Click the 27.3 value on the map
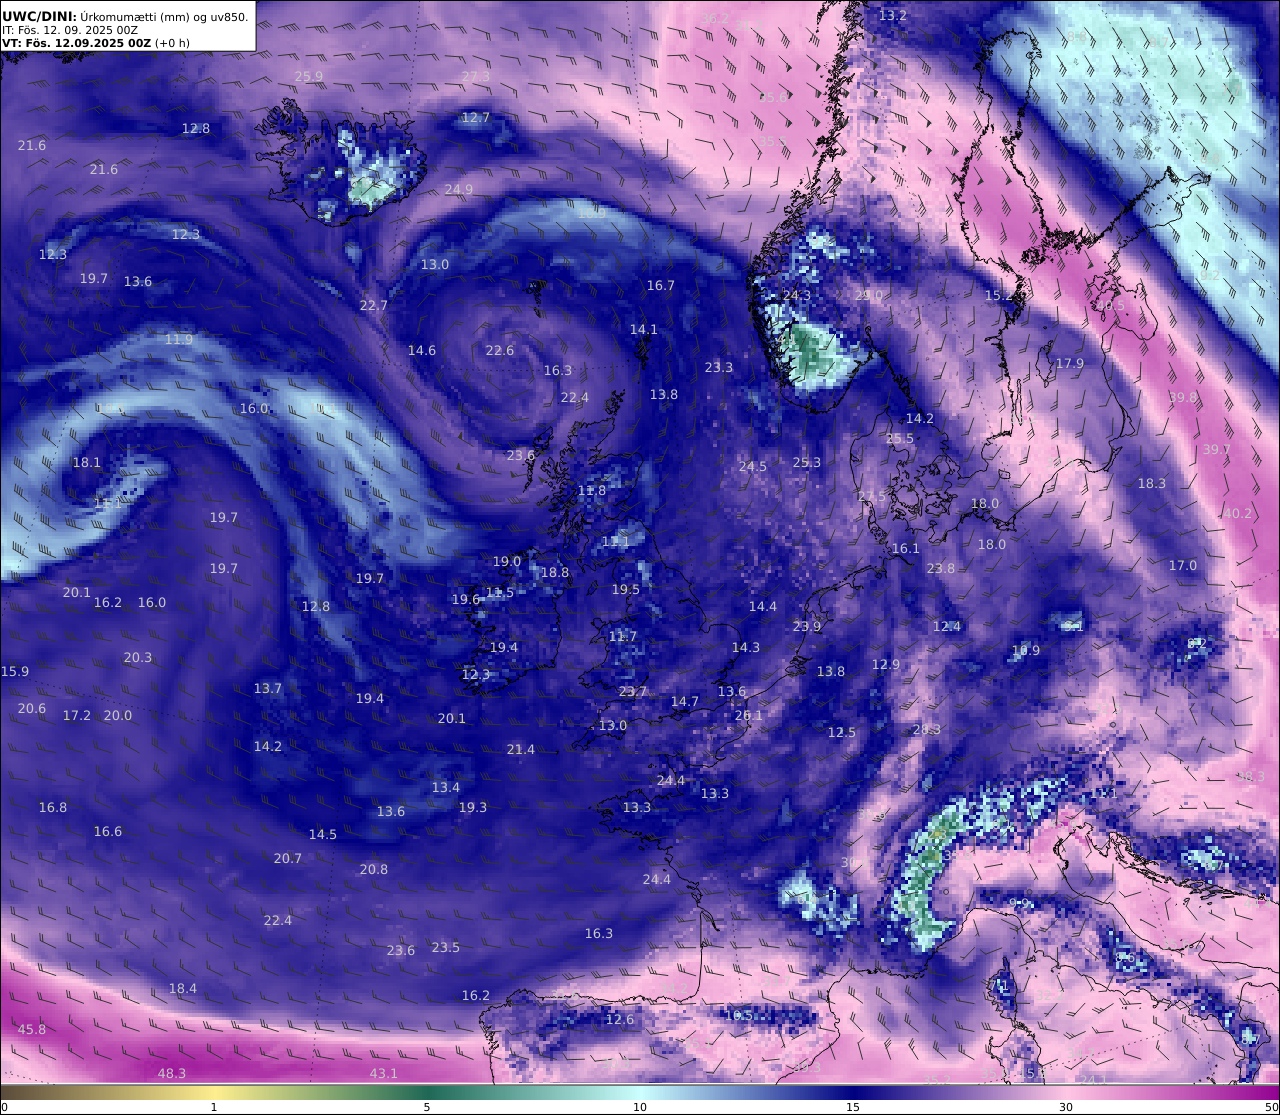The image size is (1280, 1115). (x=476, y=77)
